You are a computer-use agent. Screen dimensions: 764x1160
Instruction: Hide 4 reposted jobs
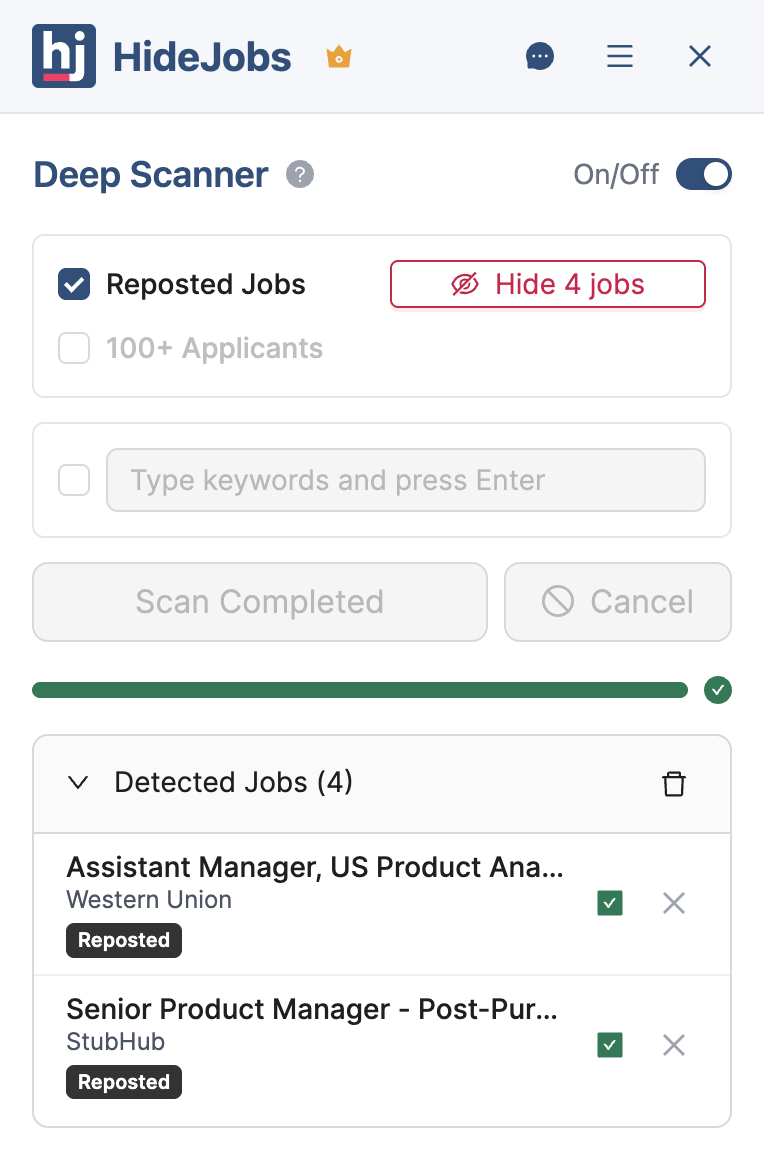[x=547, y=284]
